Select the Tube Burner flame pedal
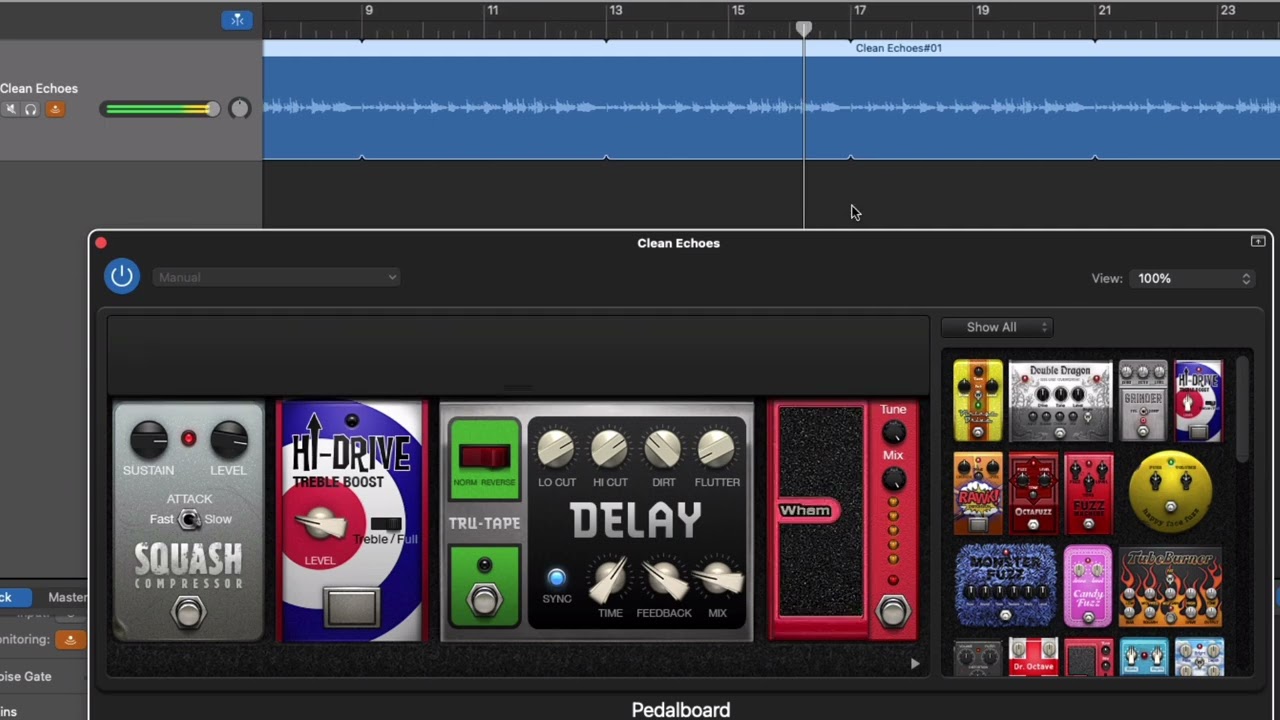This screenshot has height=720, width=1280. [1170, 586]
